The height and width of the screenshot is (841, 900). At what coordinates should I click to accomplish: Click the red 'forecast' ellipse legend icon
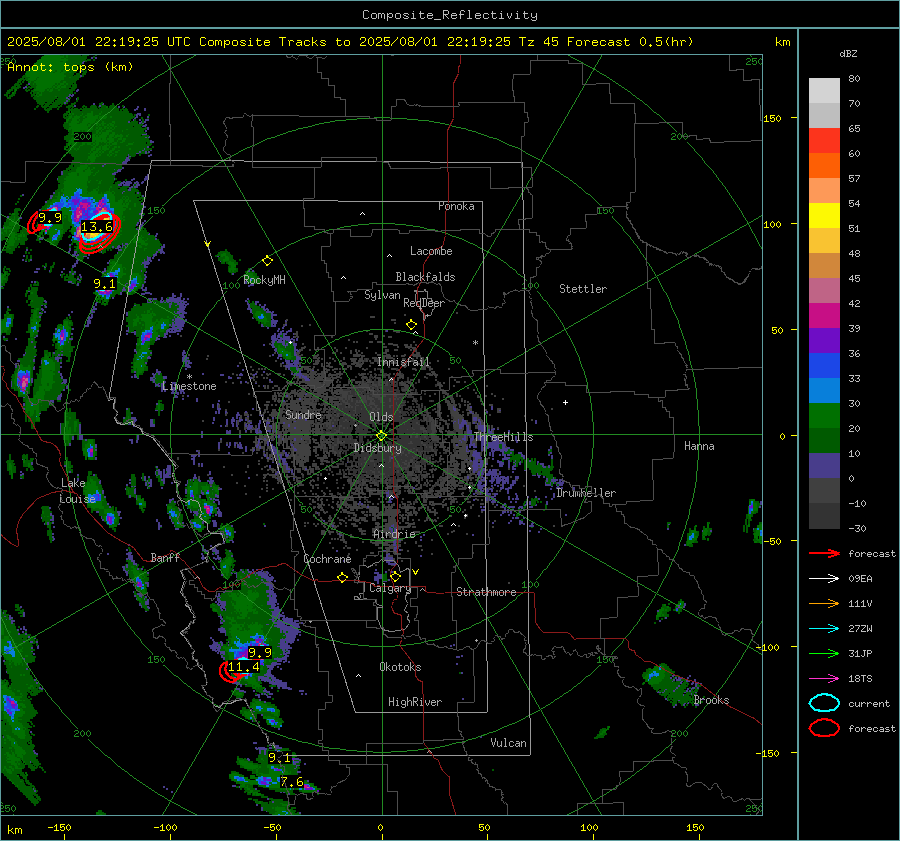(824, 728)
